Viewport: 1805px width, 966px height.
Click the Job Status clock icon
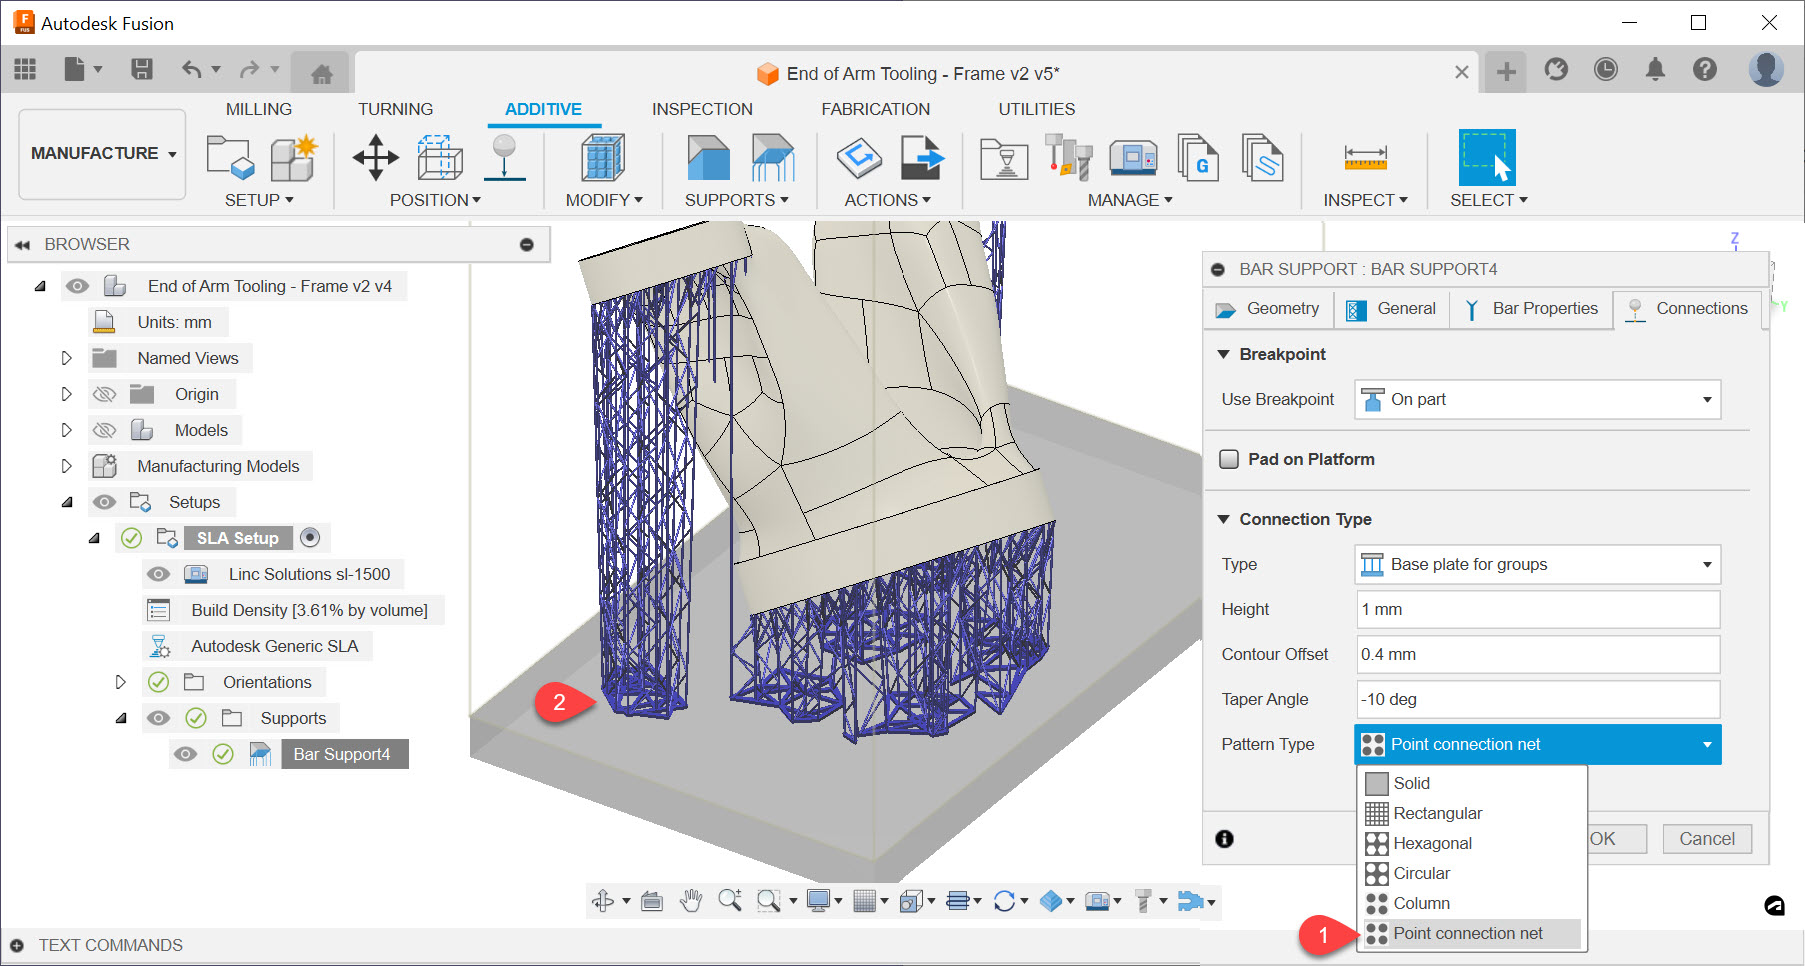1605,69
